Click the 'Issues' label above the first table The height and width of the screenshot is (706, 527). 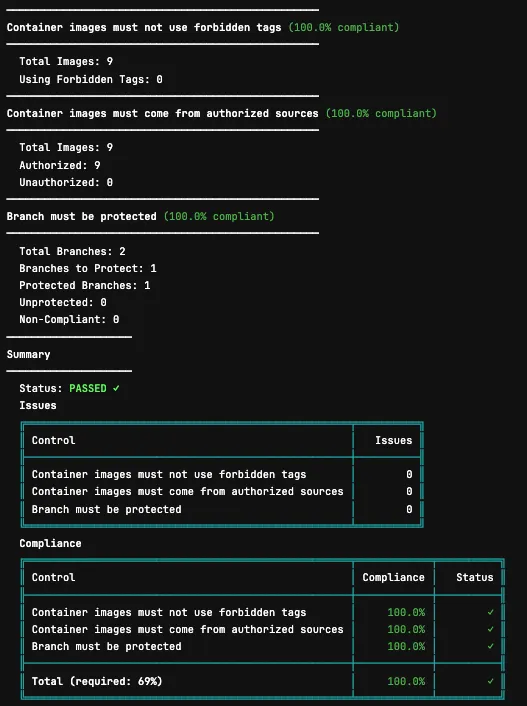coord(38,405)
